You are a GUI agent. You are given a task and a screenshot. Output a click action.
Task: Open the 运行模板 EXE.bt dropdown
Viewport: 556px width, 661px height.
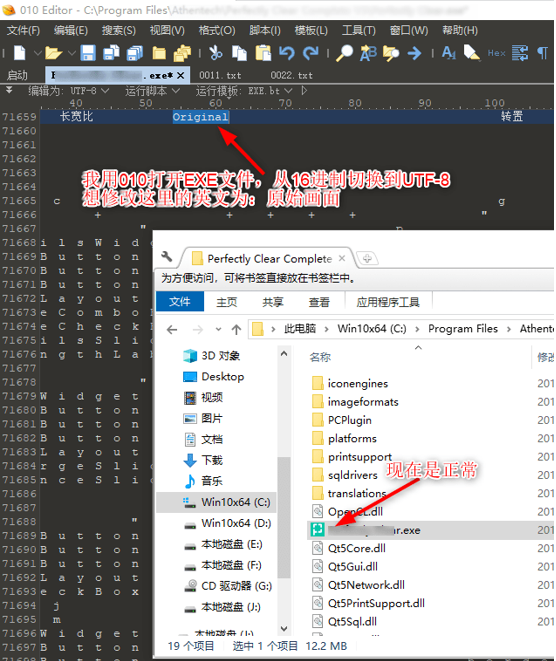click(x=244, y=91)
